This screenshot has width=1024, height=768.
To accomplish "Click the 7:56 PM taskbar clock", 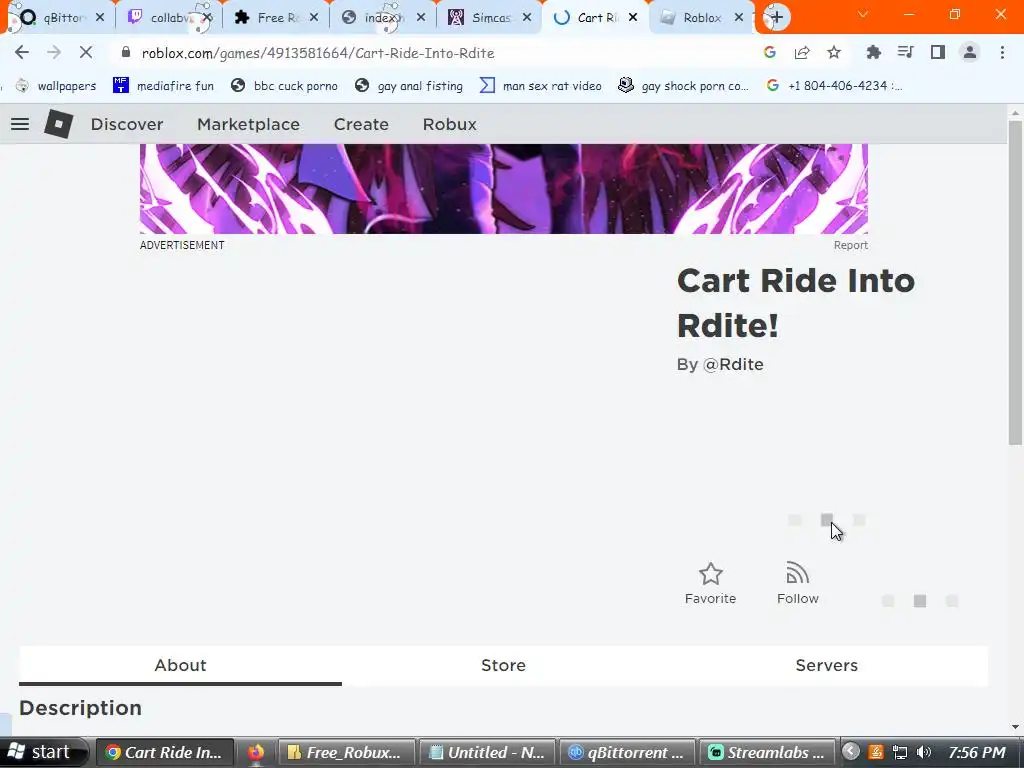I will [x=977, y=752].
